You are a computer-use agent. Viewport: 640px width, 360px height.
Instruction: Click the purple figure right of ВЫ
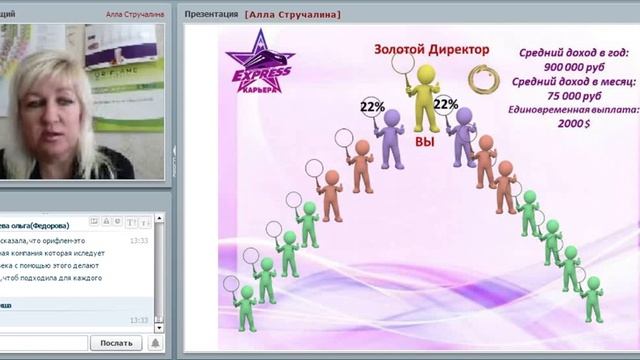coord(463,137)
